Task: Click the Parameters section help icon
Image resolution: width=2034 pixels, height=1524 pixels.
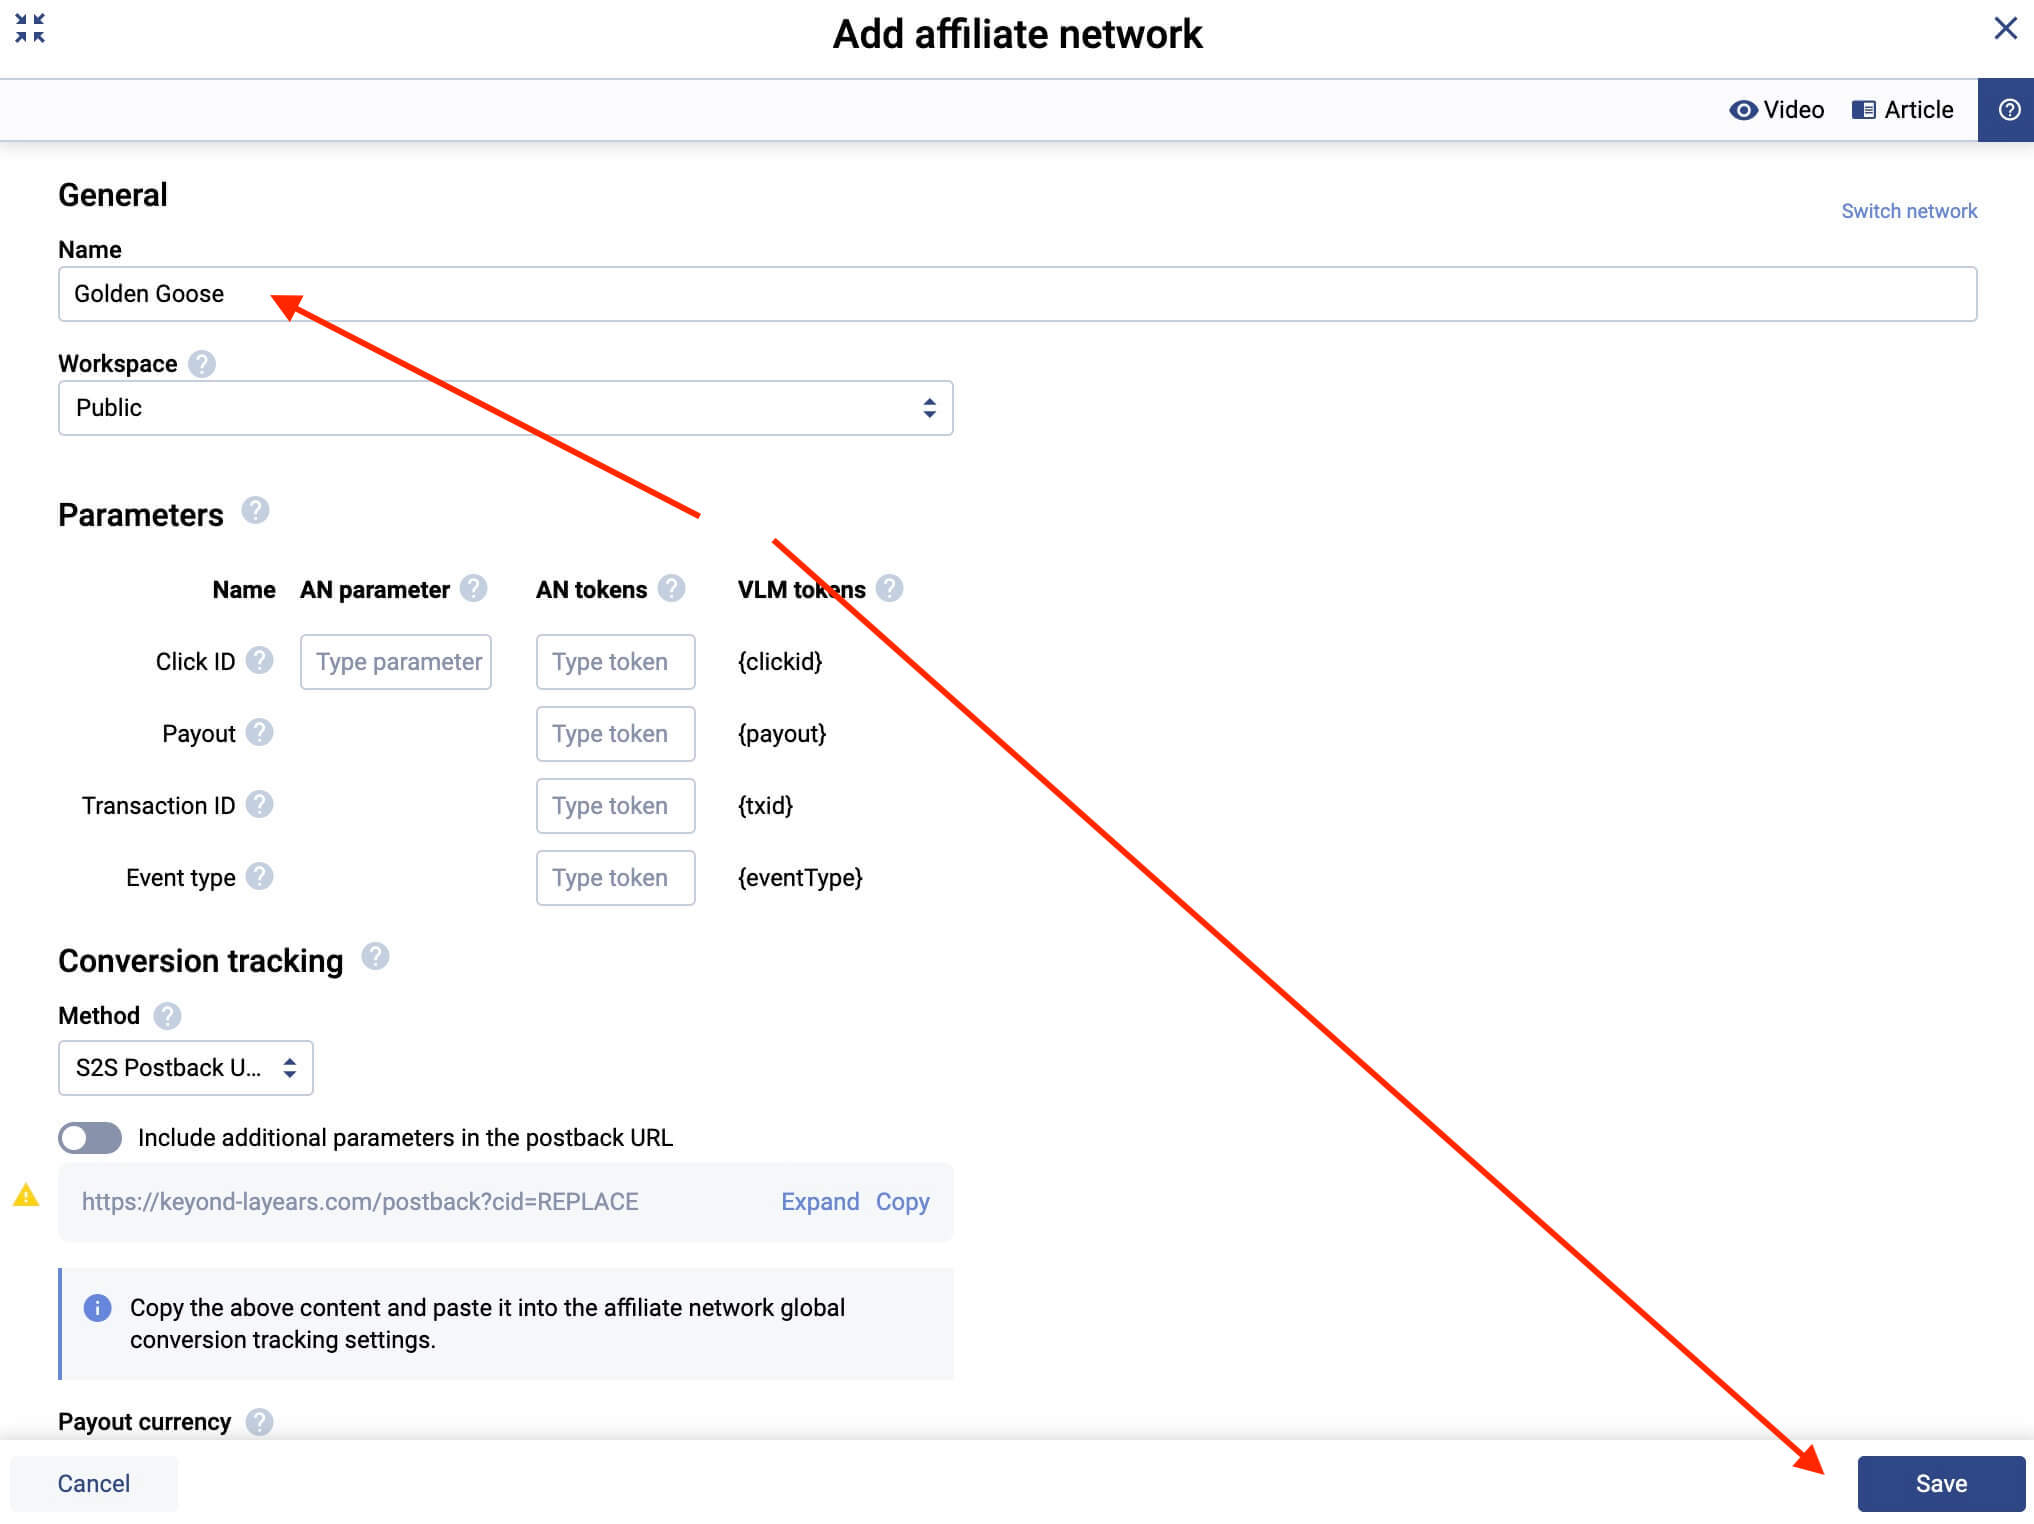Action: [256, 511]
